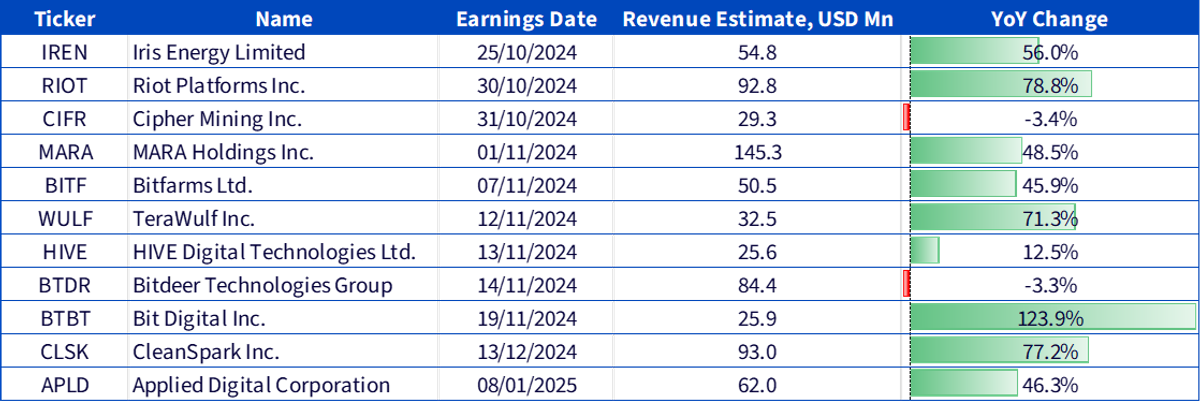Click revenue estimate value 25.9
The height and width of the screenshot is (401, 1200).
pos(756,318)
